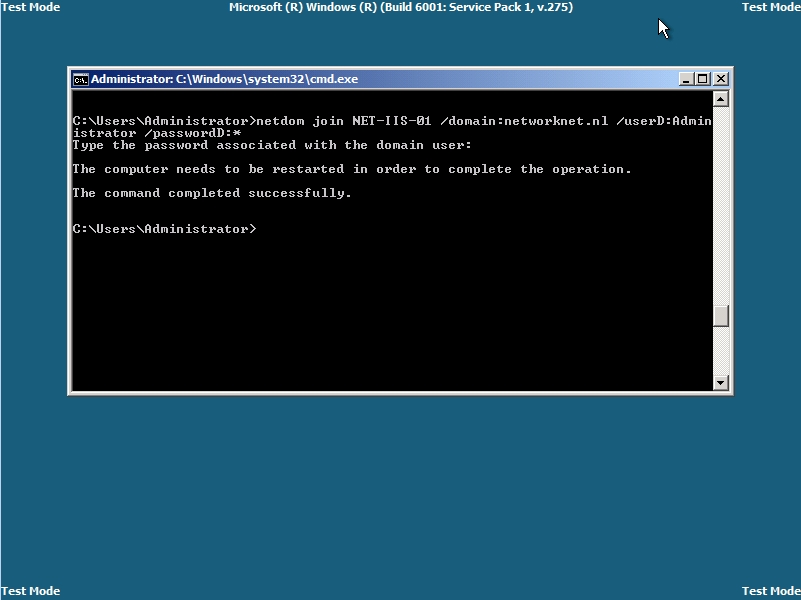
Task: Click 'The computer needs to be restarted' message
Action: pos(352,169)
